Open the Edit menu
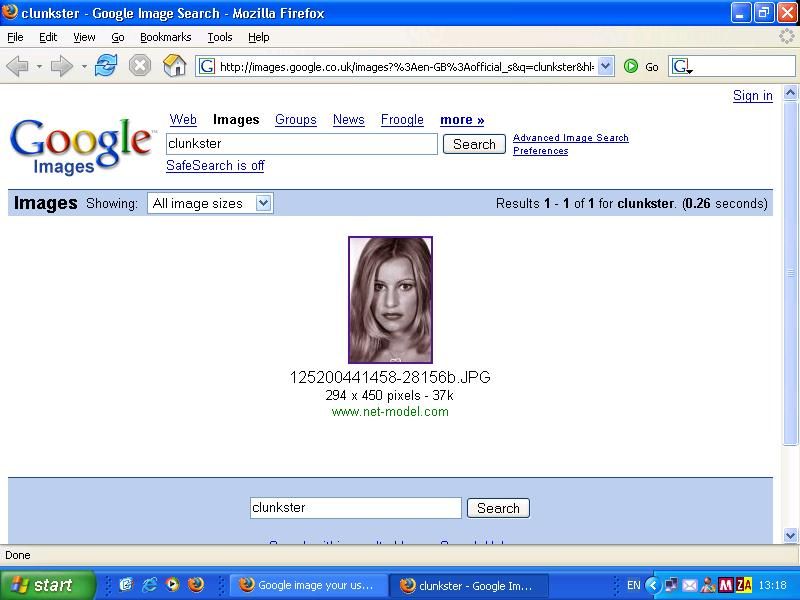800x600 pixels. (x=48, y=37)
